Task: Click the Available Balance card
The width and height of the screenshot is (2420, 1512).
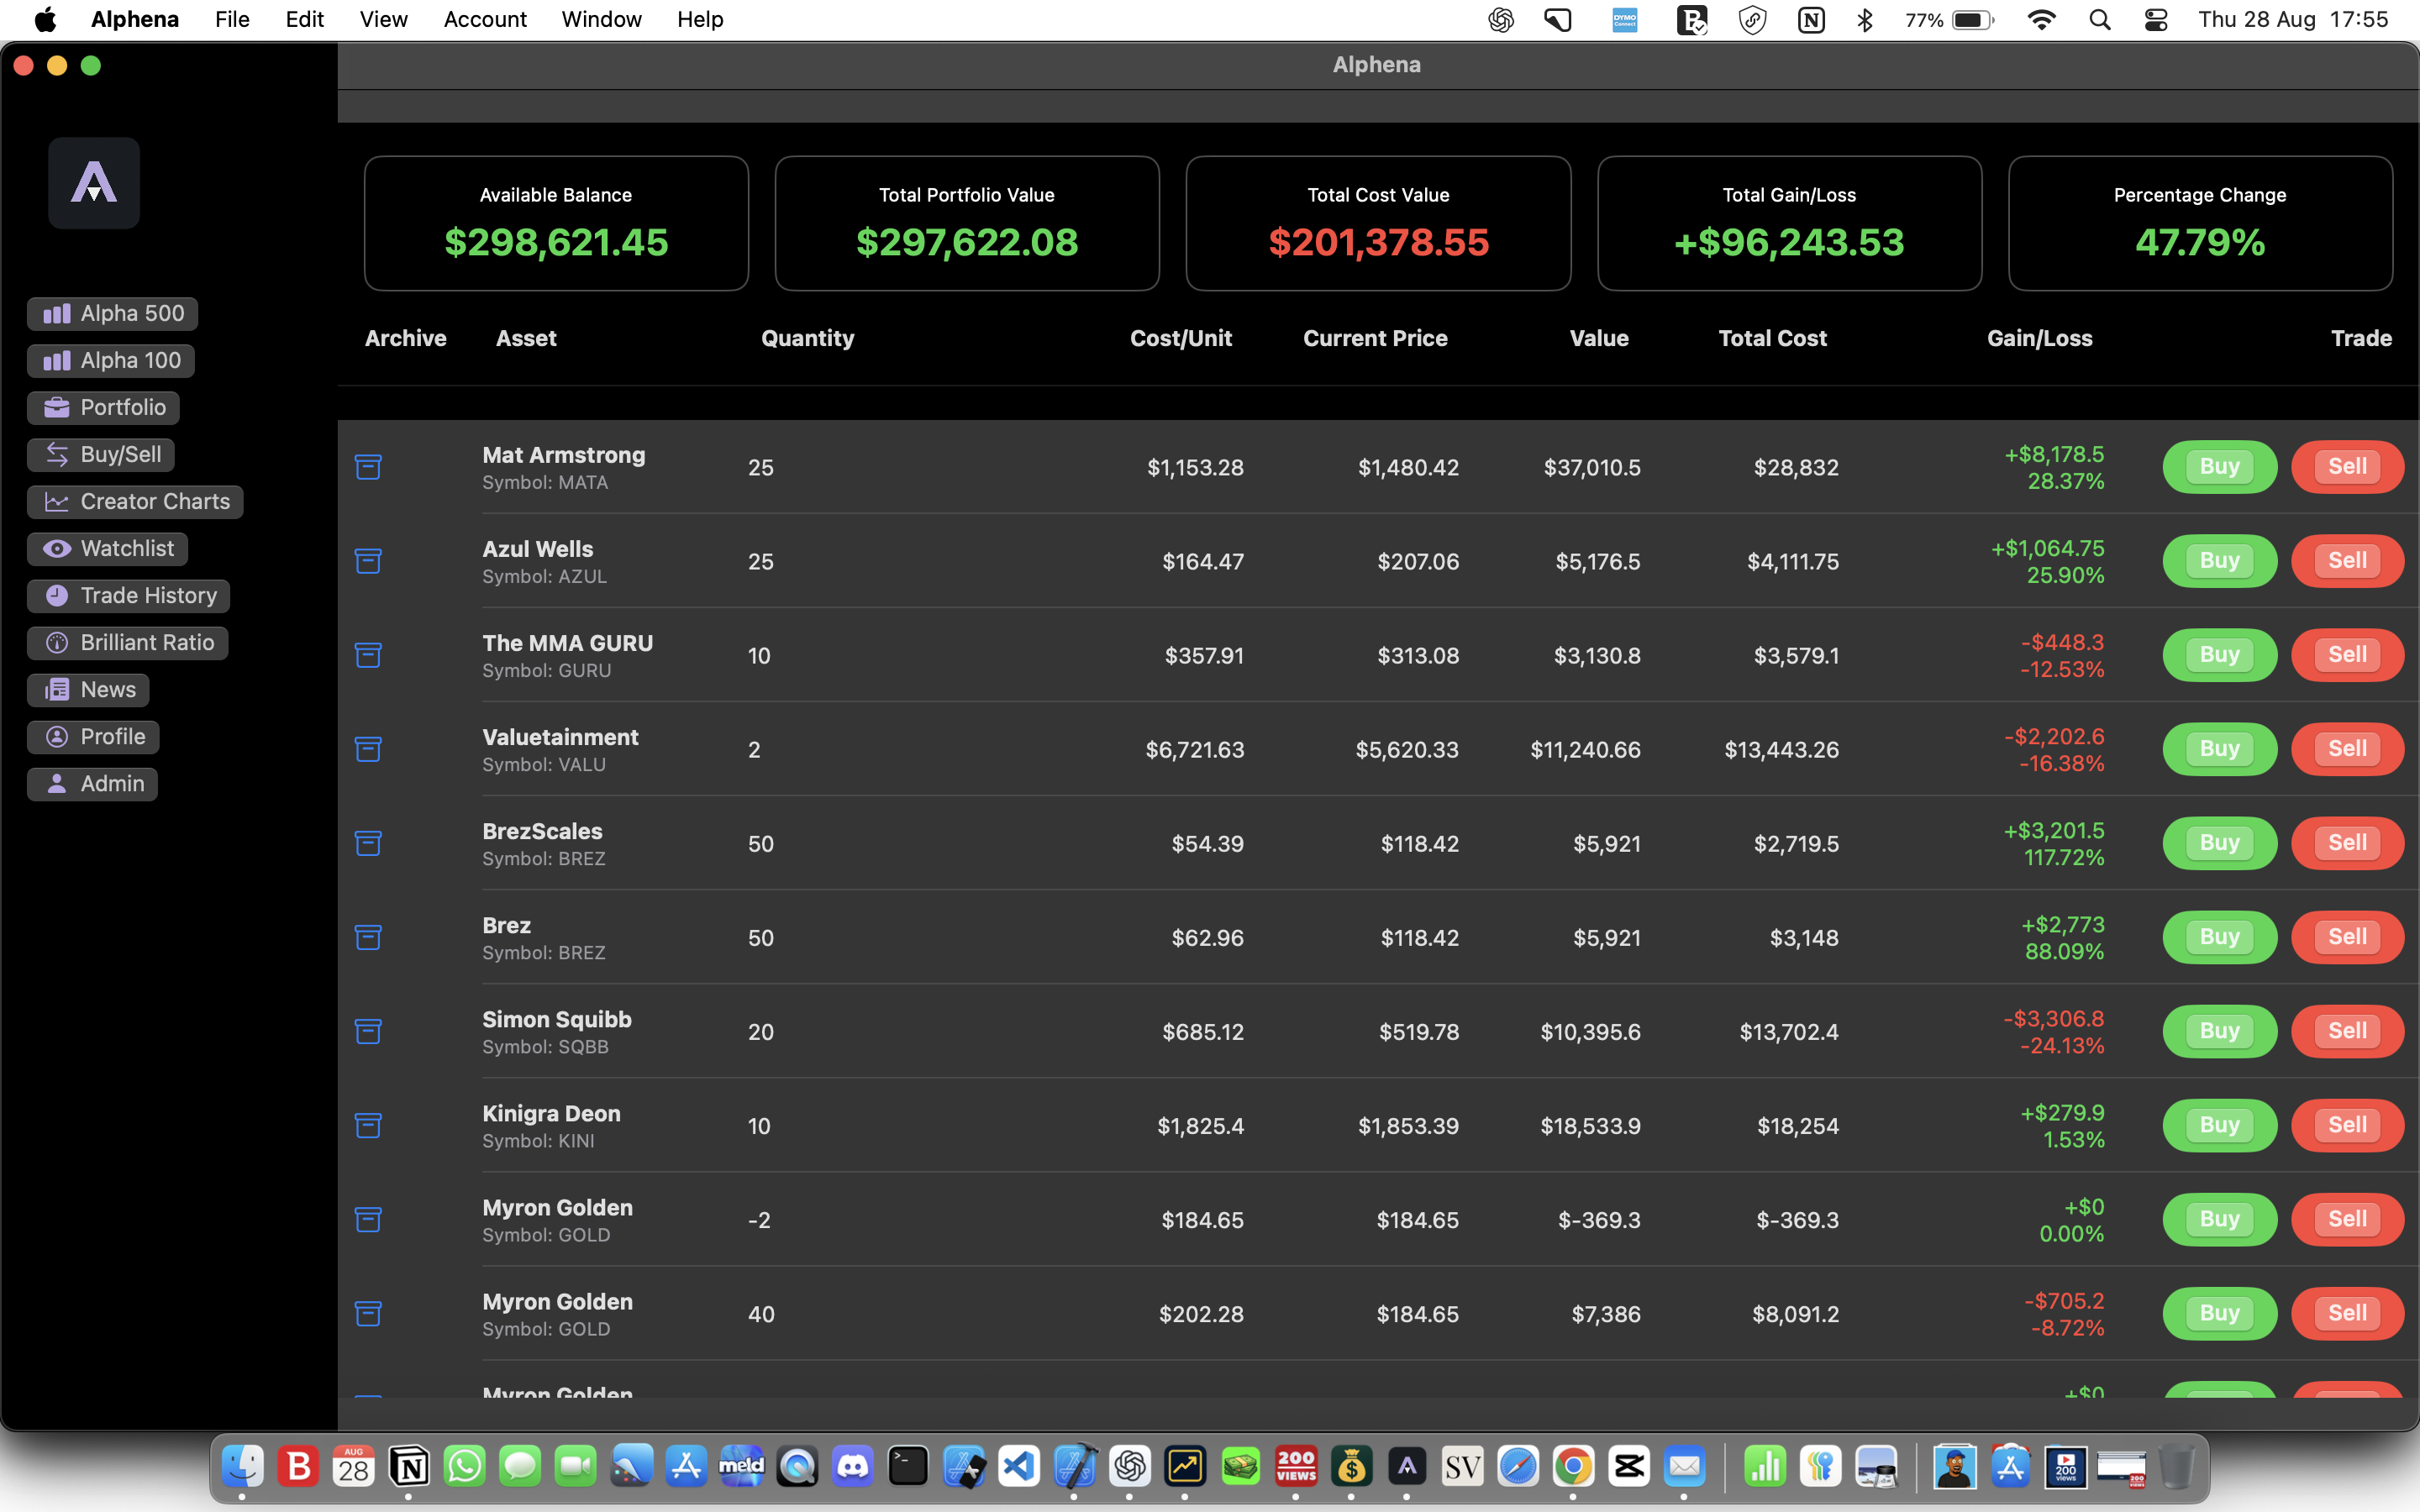Action: click(x=556, y=223)
